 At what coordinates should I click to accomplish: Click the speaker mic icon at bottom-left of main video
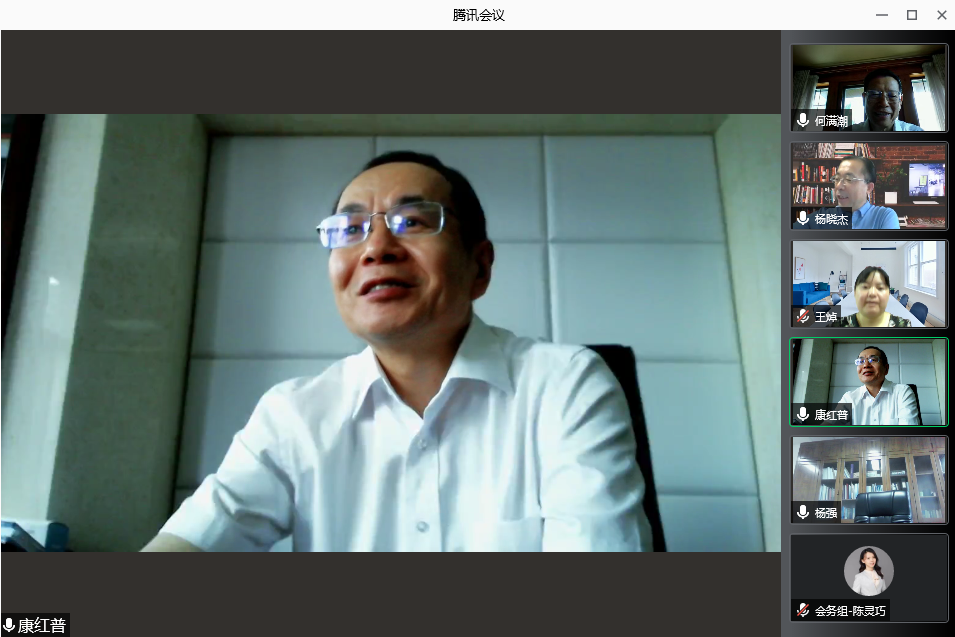pyautogui.click(x=9, y=626)
